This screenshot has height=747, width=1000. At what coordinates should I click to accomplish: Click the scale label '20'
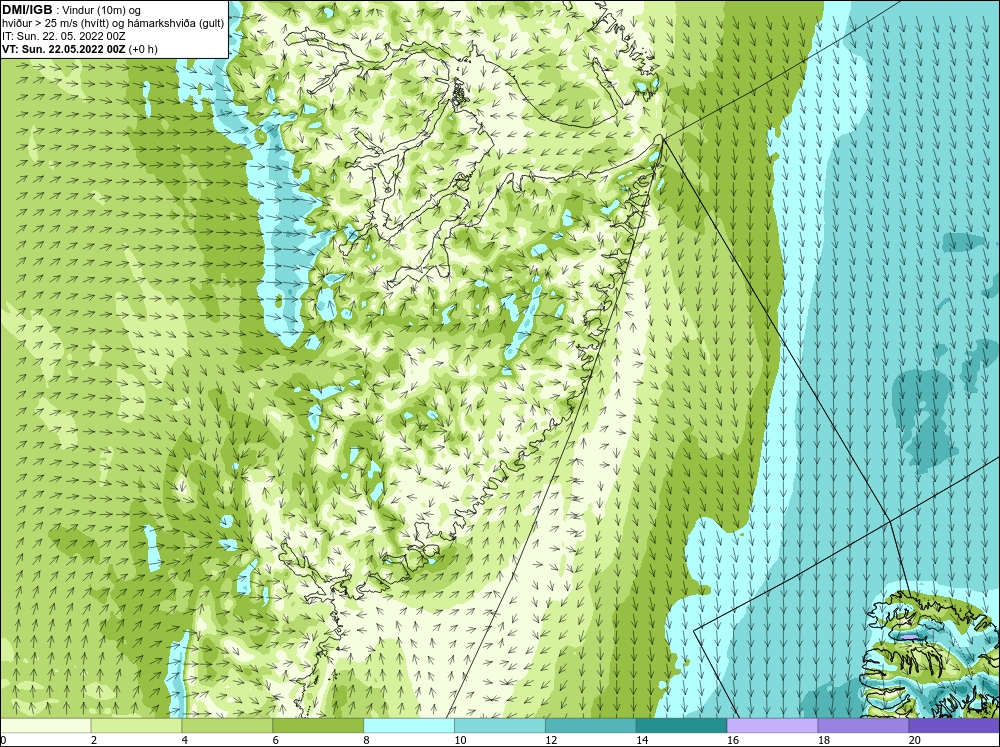point(915,740)
